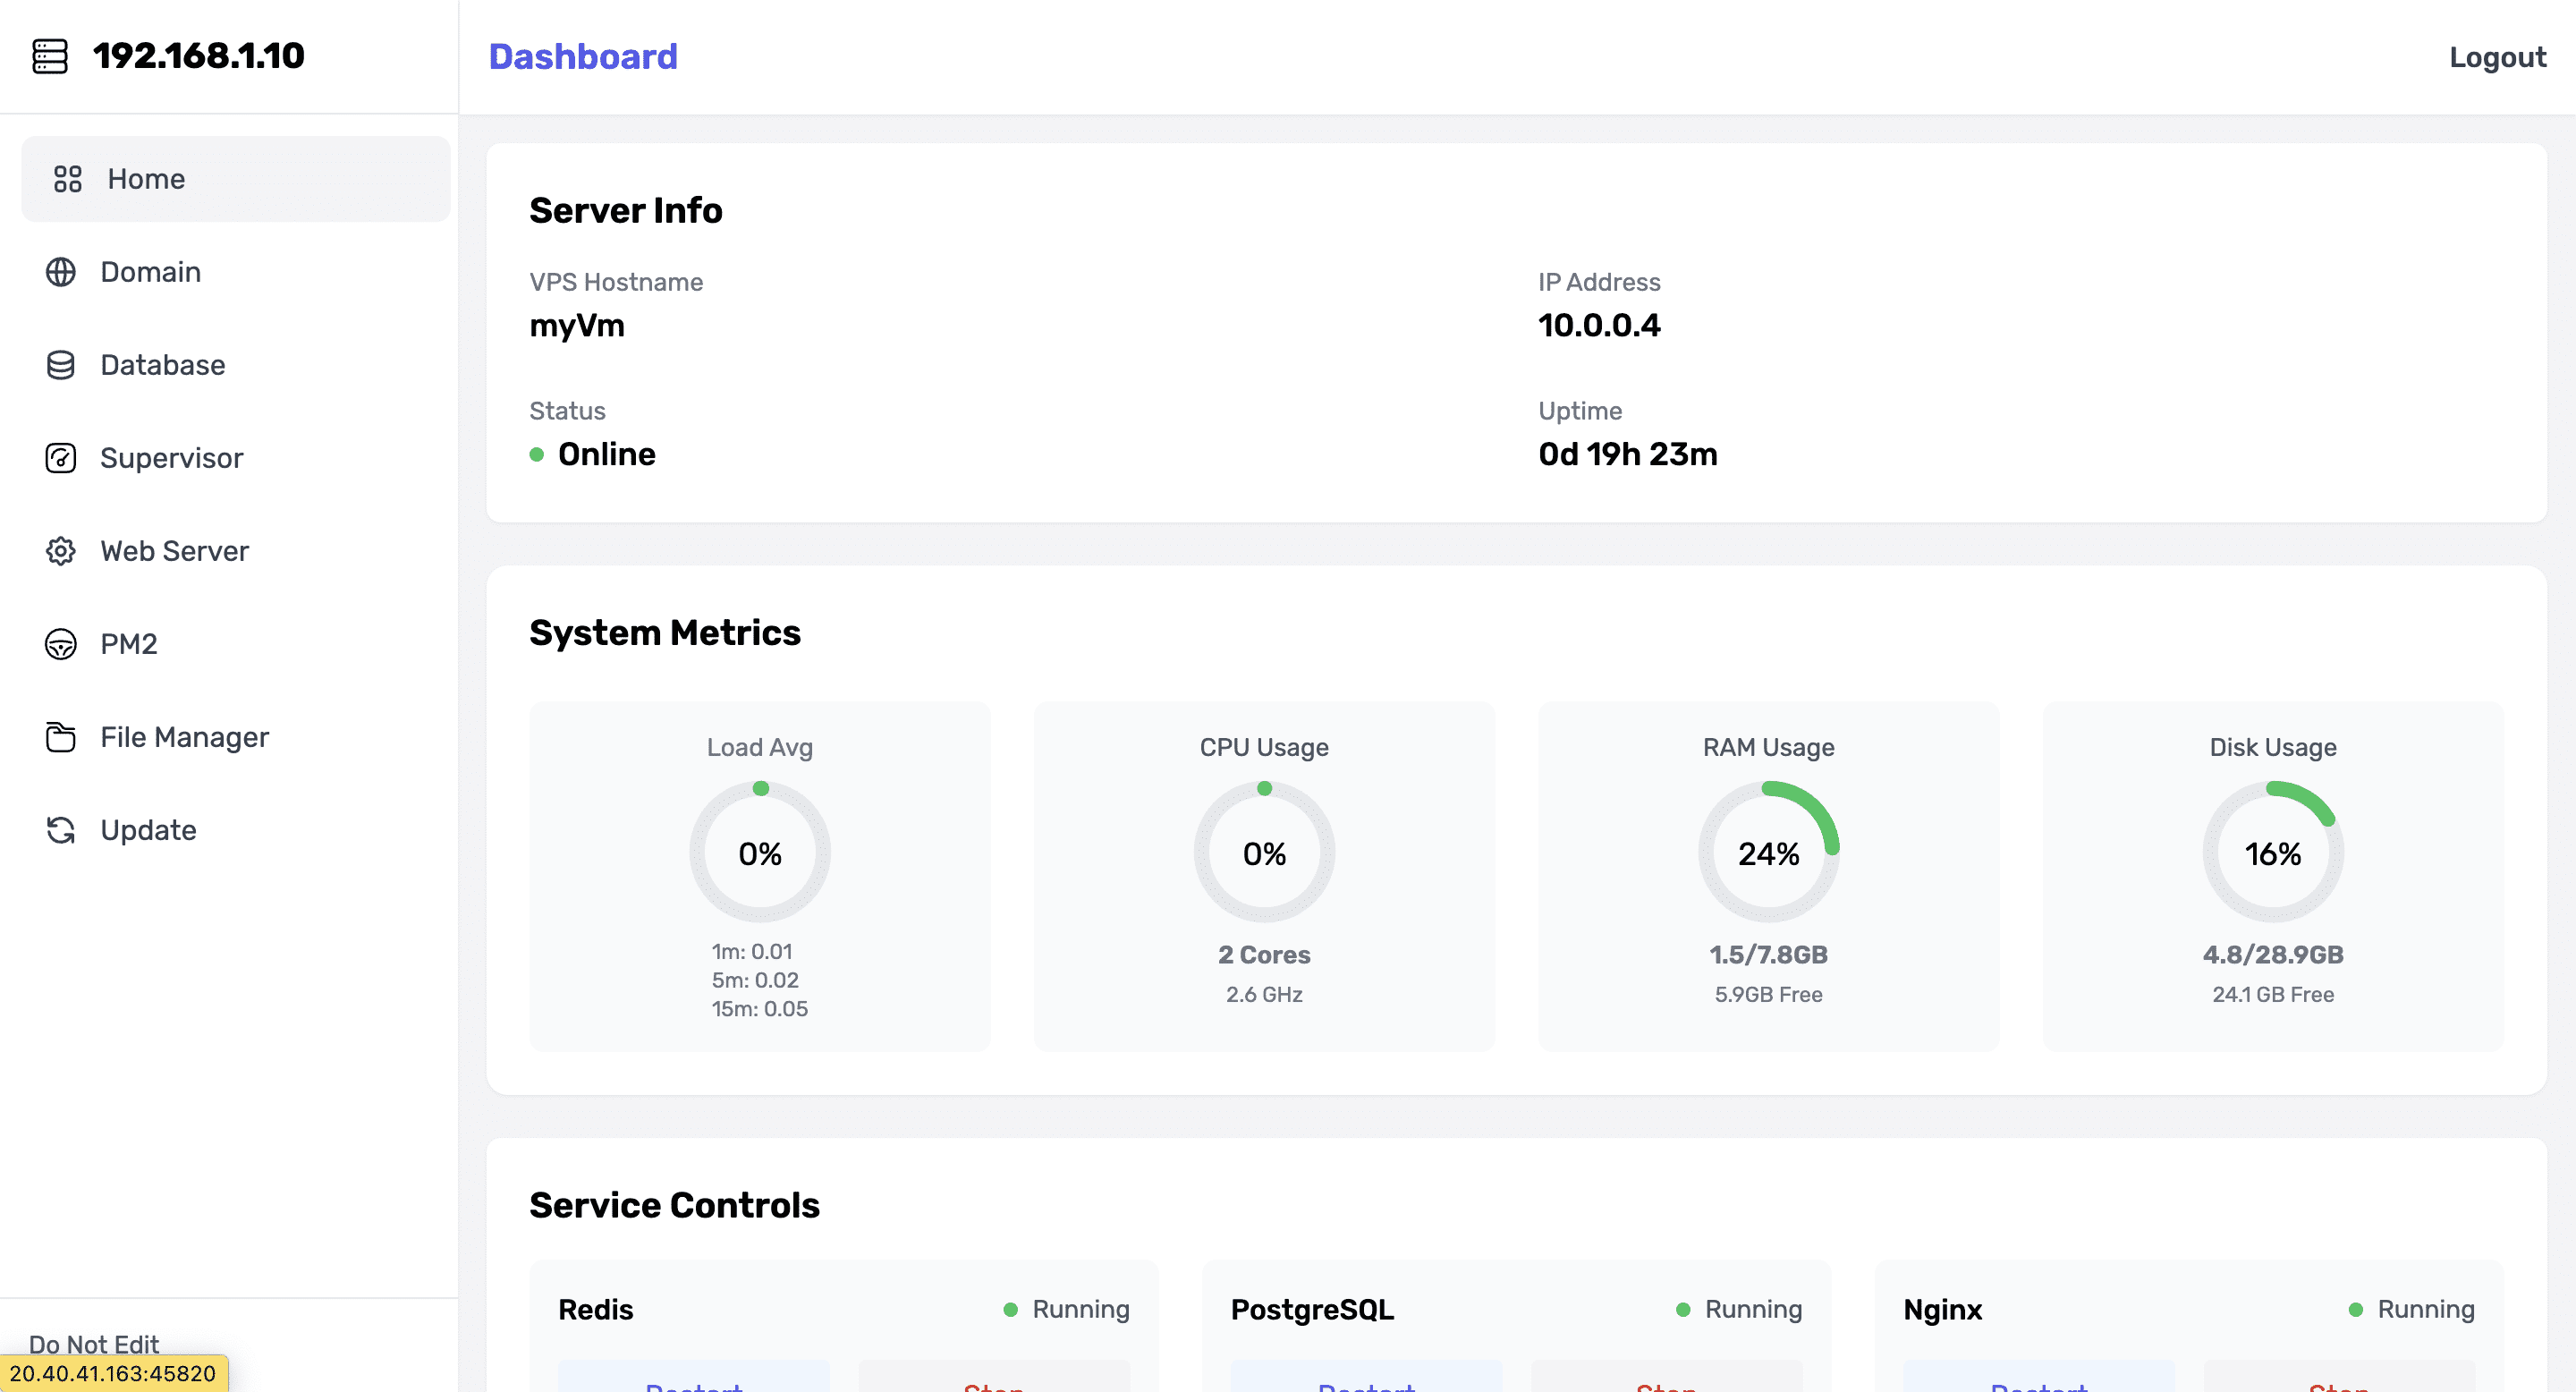
Task: Go to the Supervisor page
Action: (x=171, y=458)
